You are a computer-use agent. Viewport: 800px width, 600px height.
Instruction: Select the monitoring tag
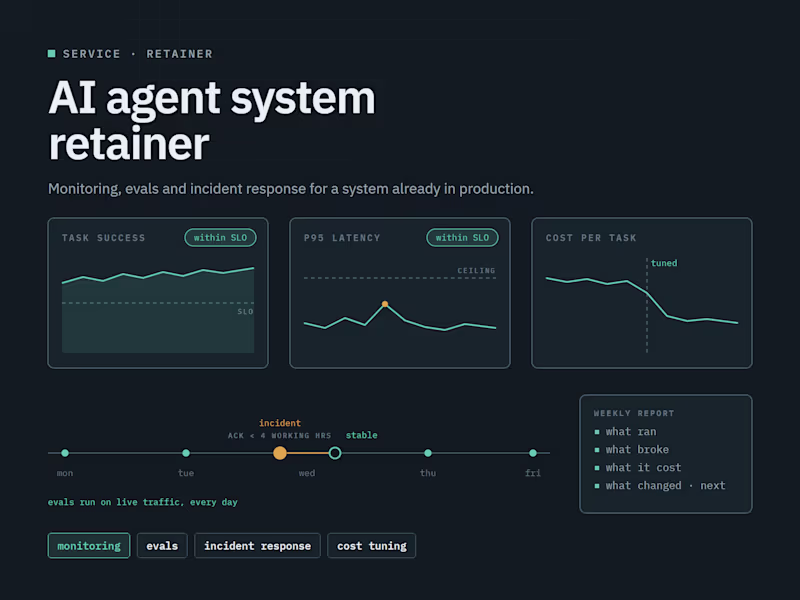tap(89, 545)
